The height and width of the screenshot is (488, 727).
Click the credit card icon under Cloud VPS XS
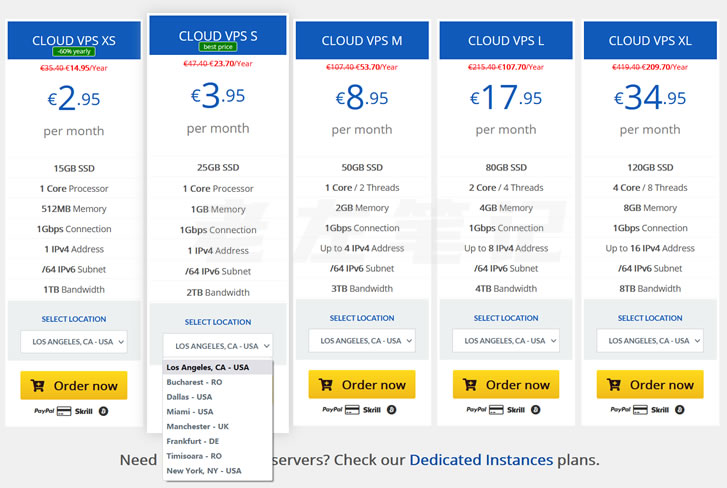point(64,410)
